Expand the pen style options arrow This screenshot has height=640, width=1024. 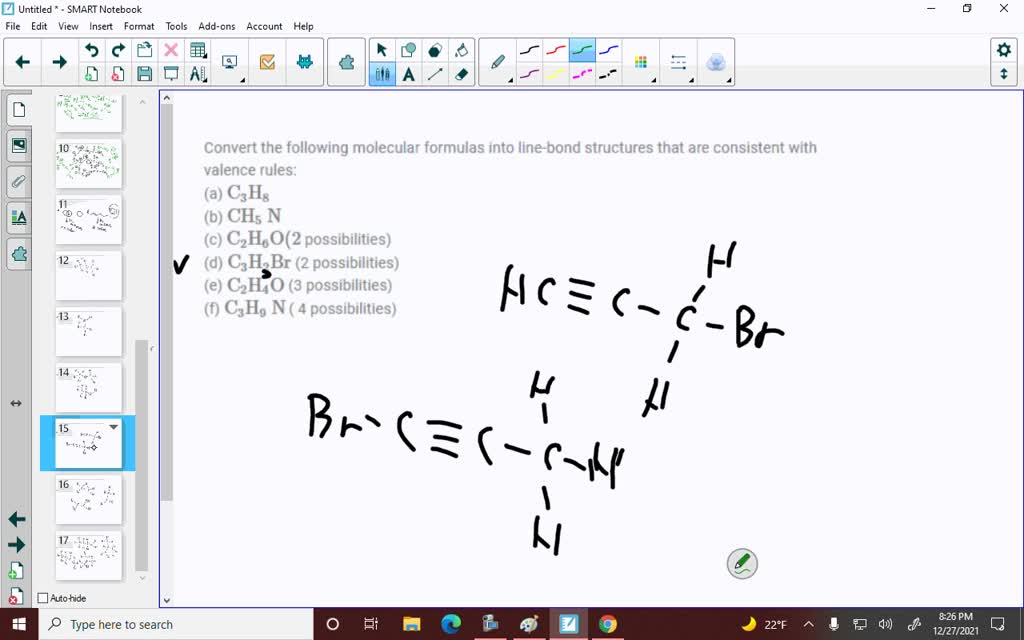pos(509,79)
